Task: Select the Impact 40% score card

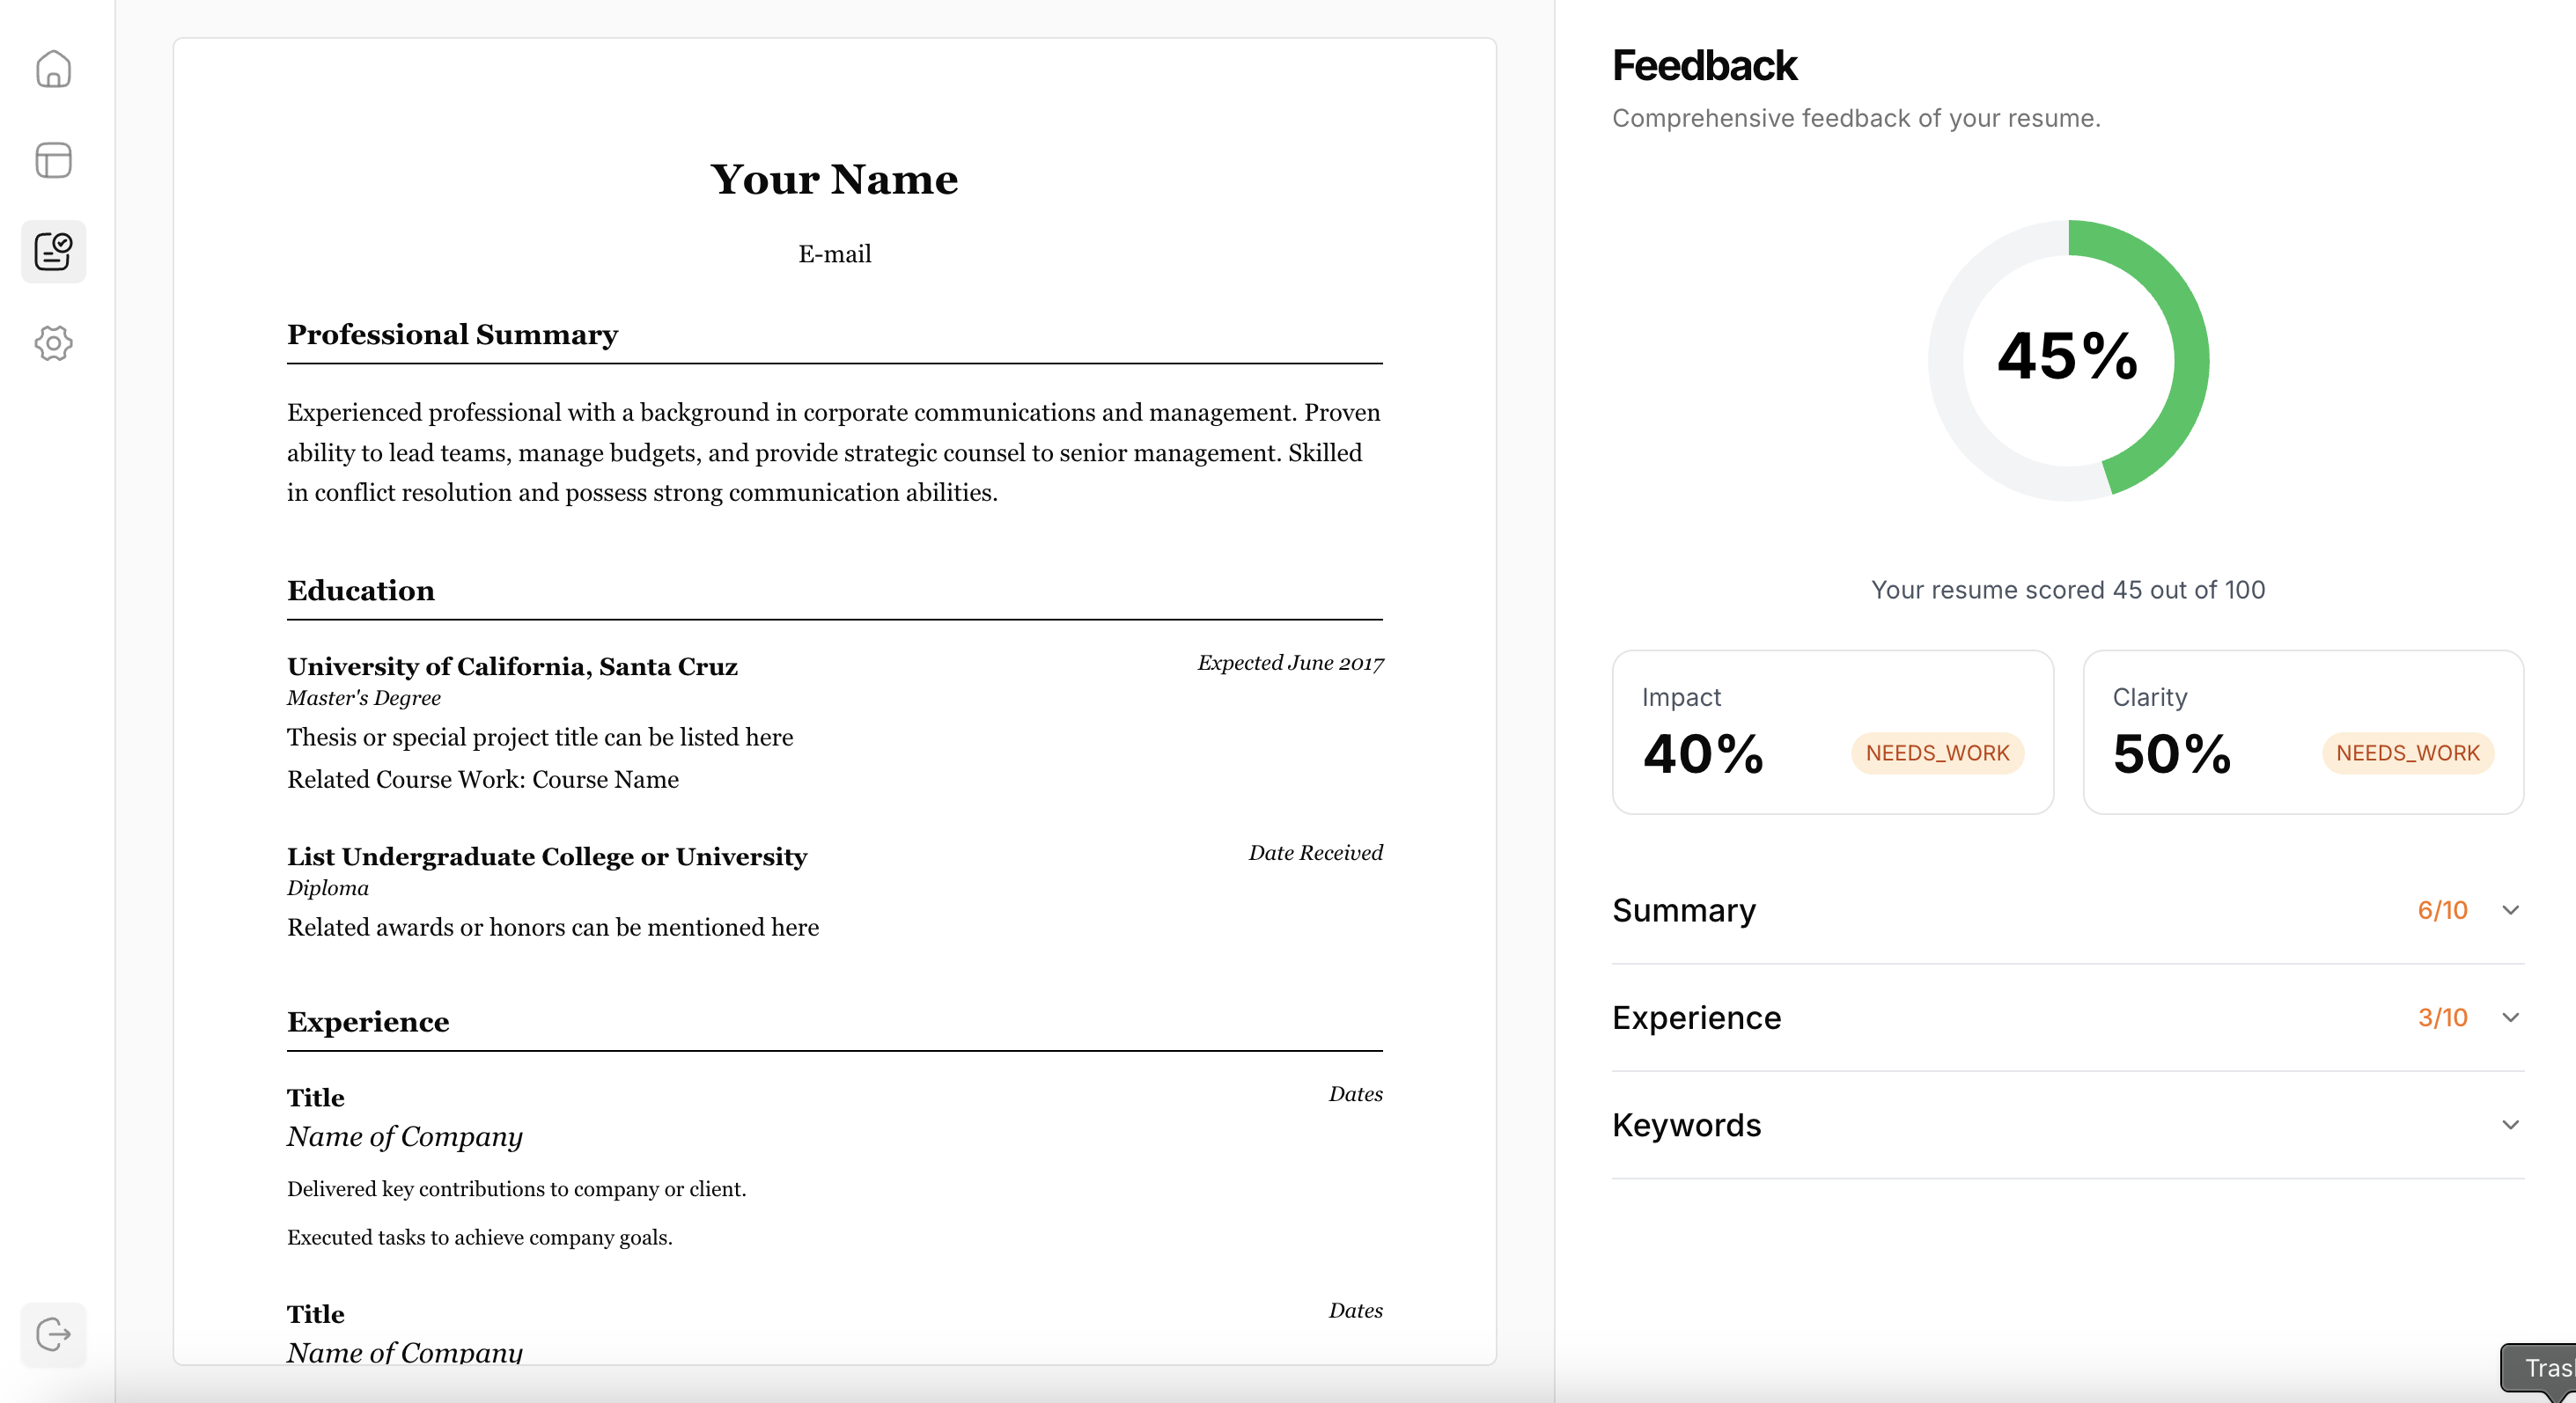Action: coord(1833,732)
